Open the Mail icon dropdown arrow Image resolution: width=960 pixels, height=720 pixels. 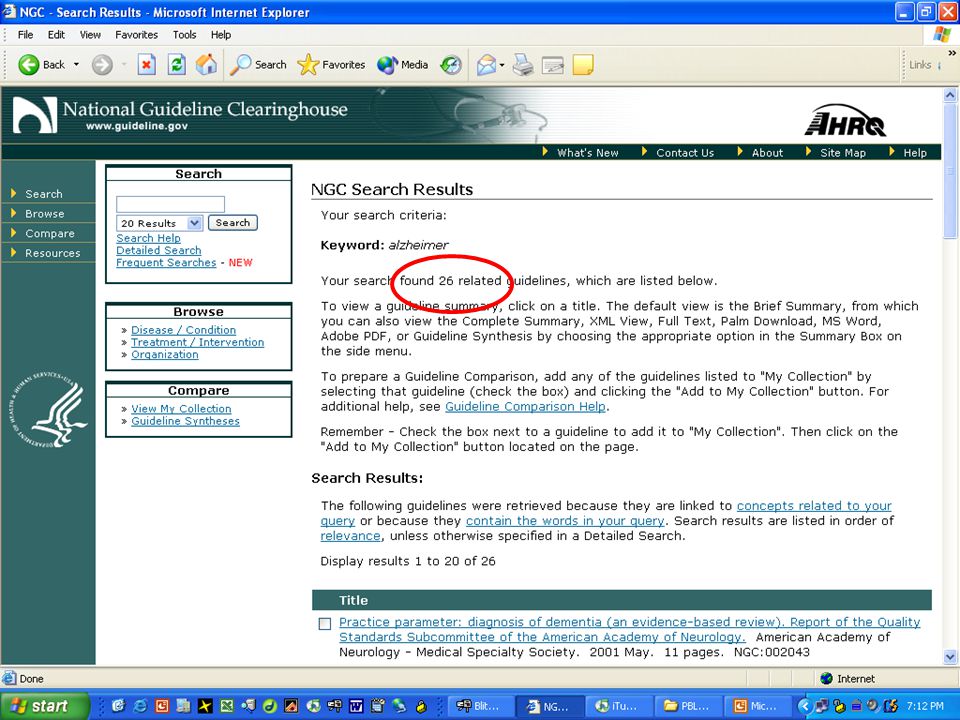tap(501, 65)
